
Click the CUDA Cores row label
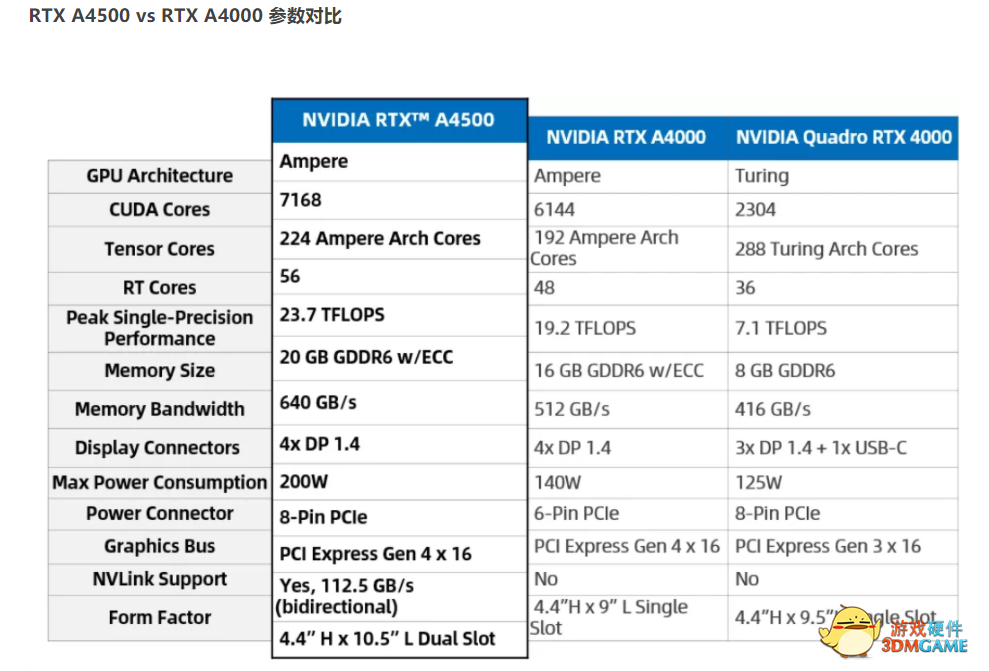coord(160,210)
